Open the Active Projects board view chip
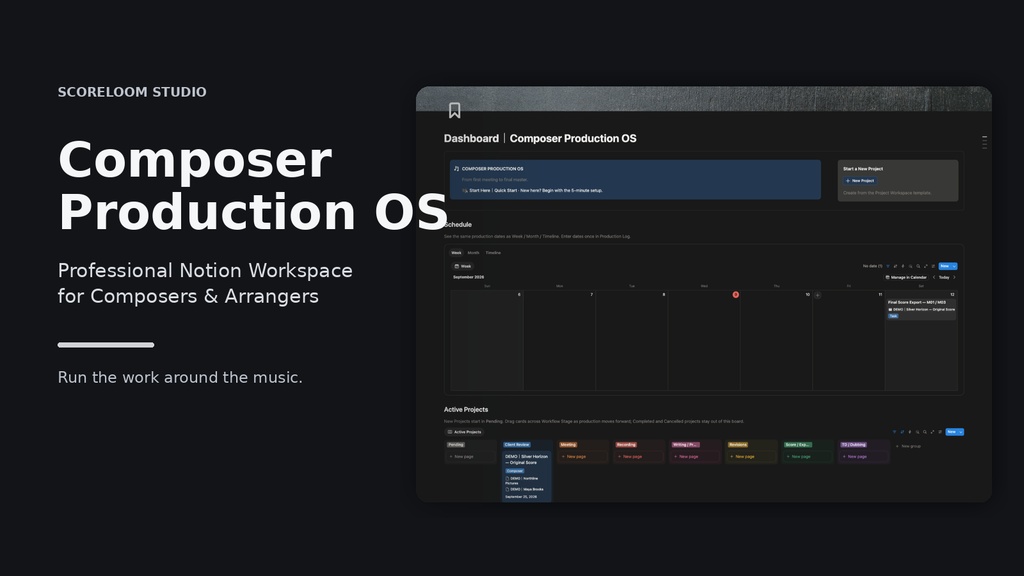Screen dimensions: 1024x576 point(464,432)
